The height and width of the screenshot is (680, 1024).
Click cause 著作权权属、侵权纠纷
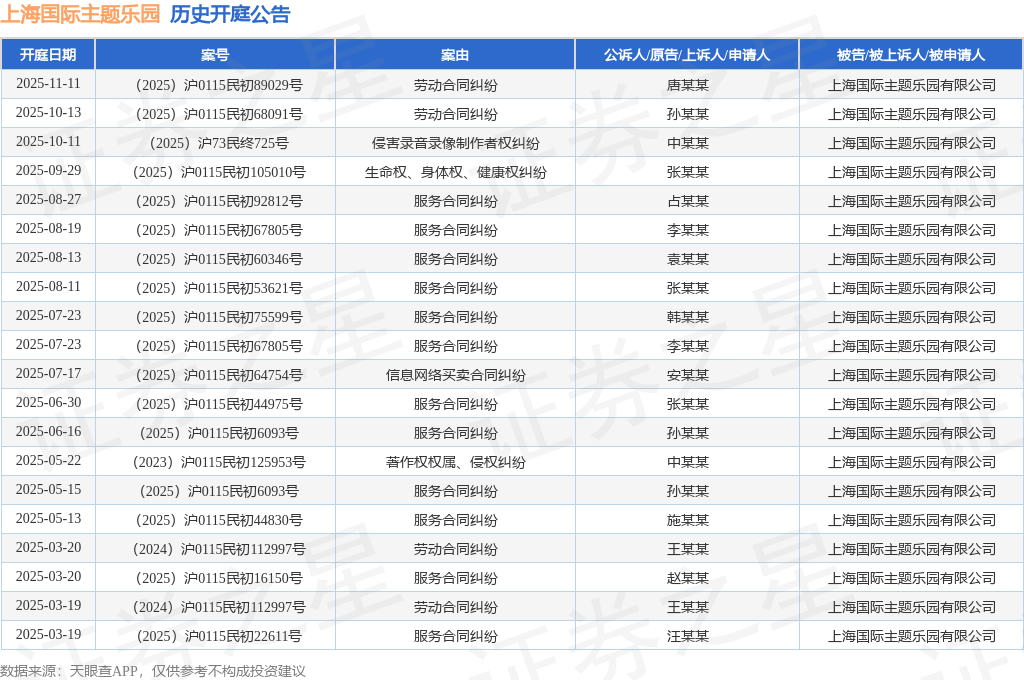point(455,462)
